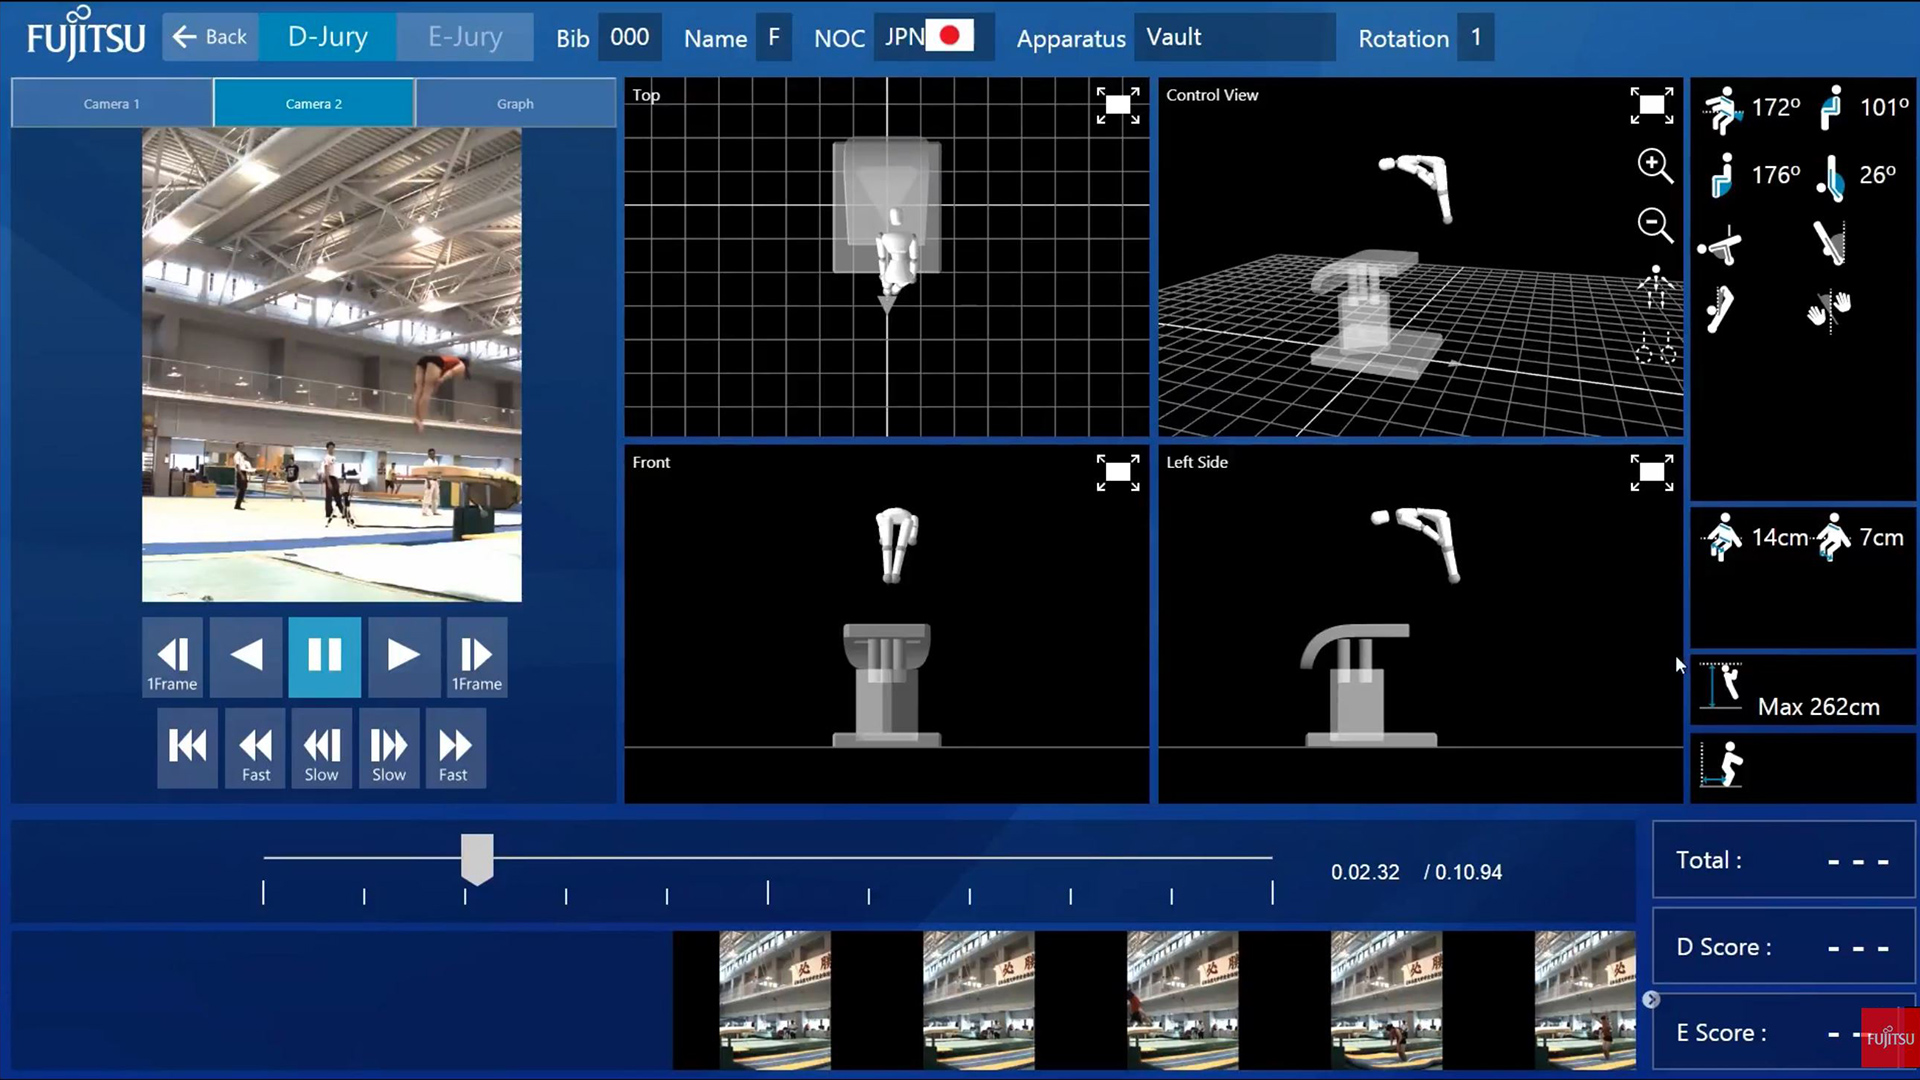Click Fast rewind button
1920x1080 pixels.
click(255, 748)
